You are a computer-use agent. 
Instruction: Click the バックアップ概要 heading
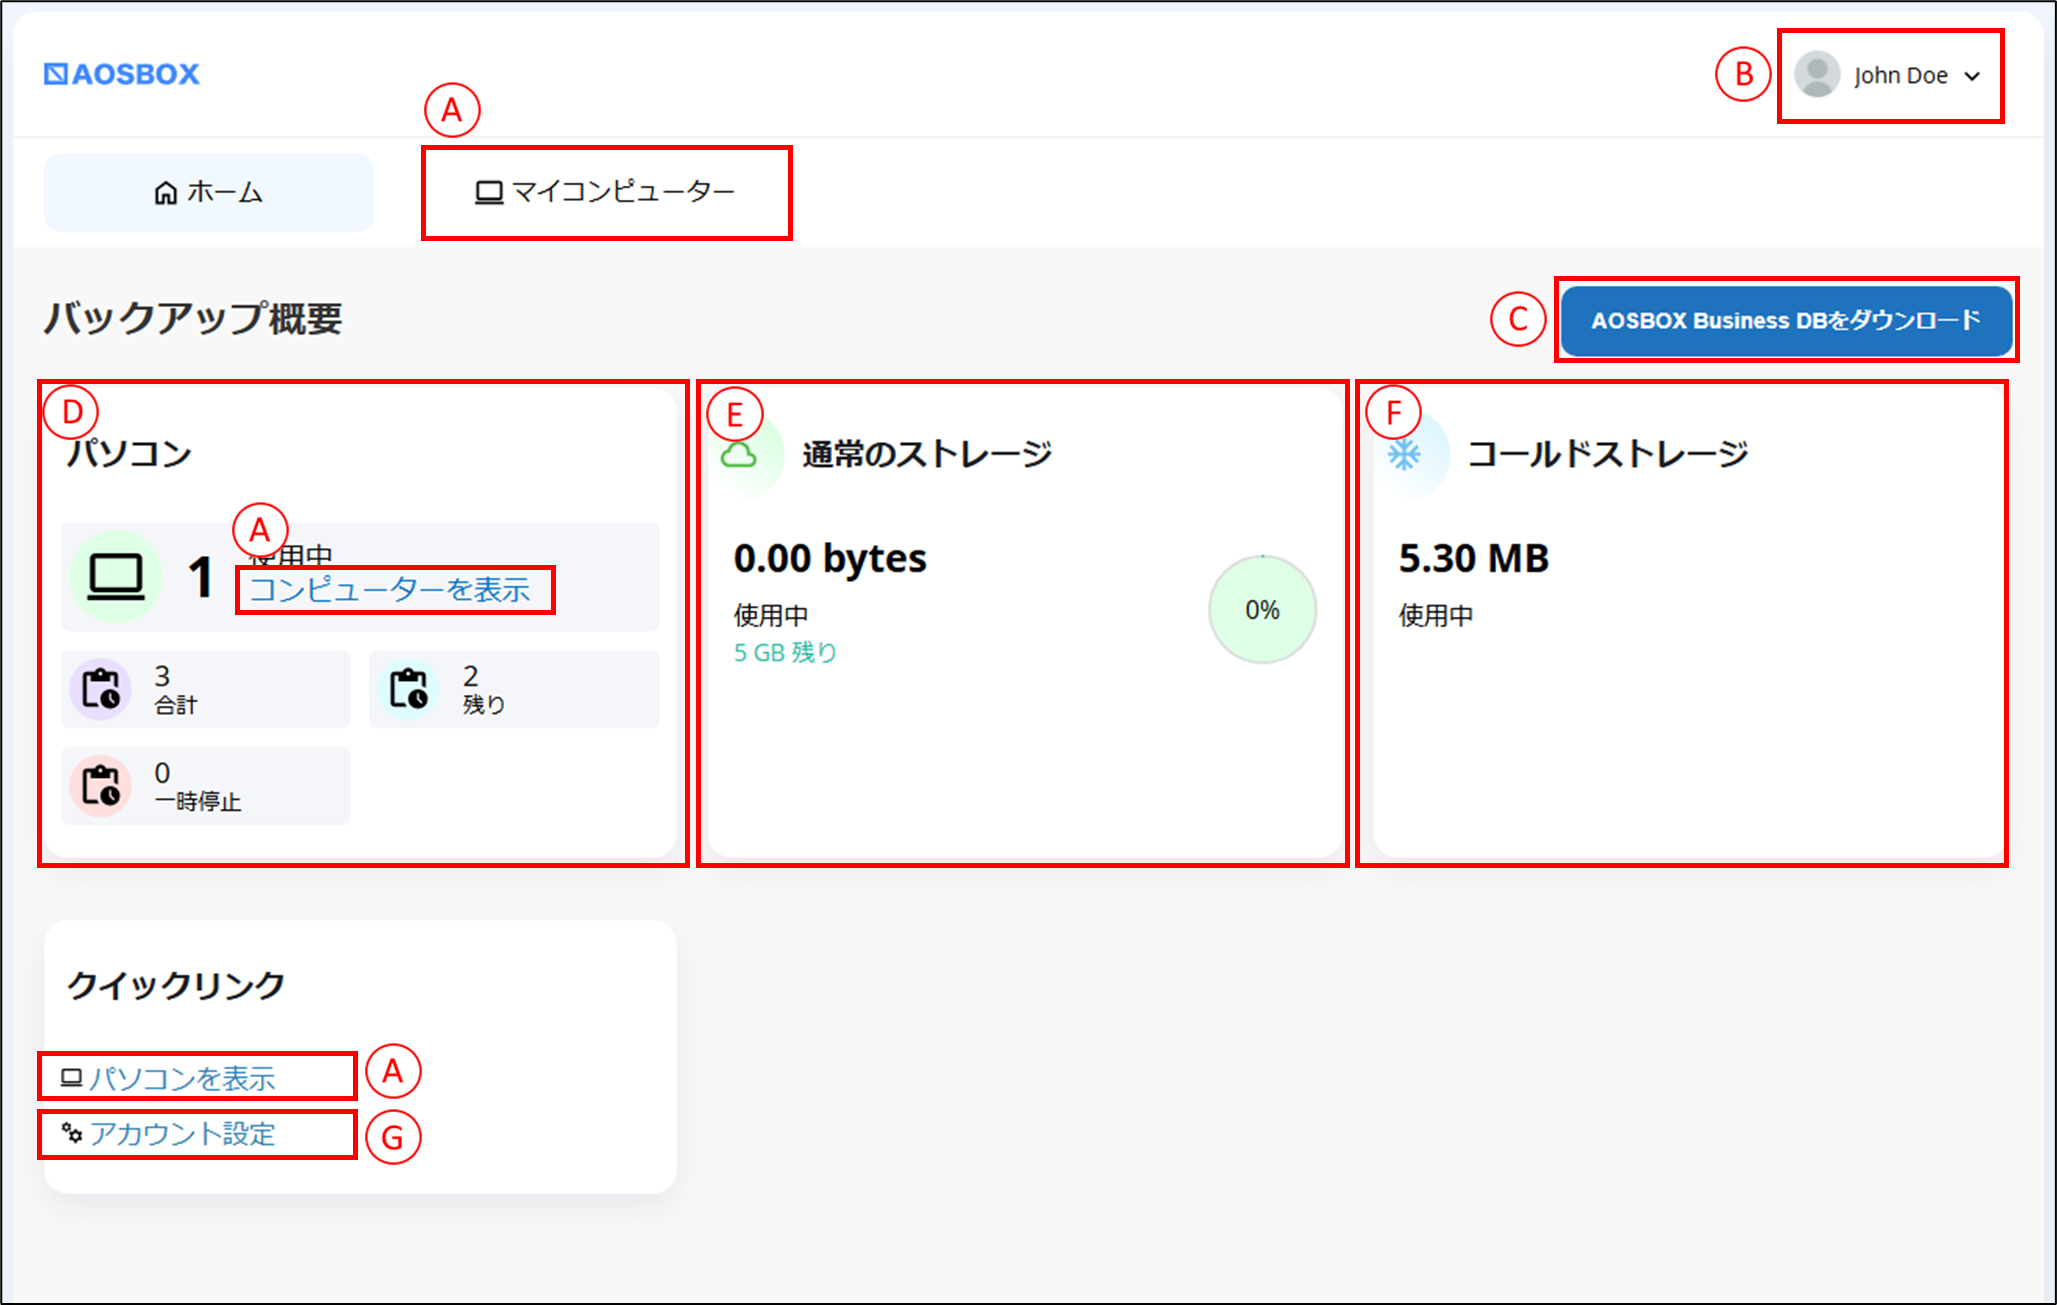click(x=193, y=319)
